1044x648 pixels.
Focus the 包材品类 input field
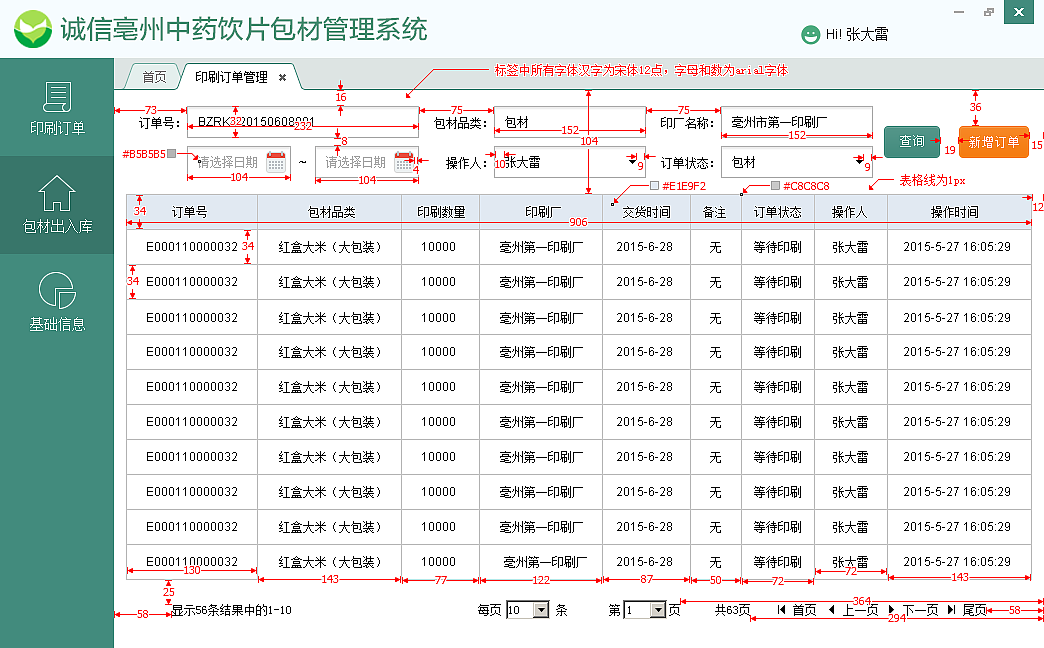570,123
